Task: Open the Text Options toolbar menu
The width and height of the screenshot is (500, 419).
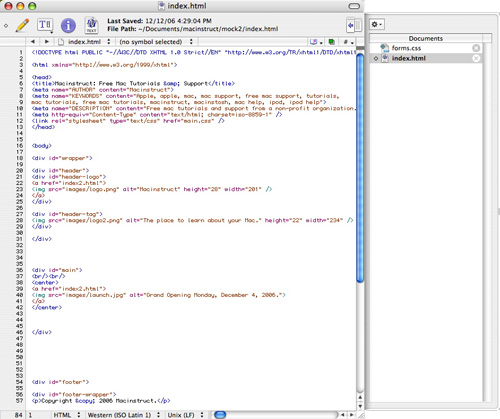Action: click(45, 25)
